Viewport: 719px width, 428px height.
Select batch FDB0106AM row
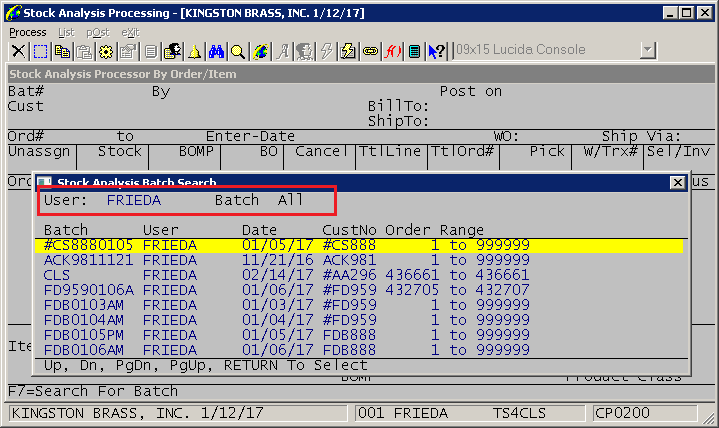(359, 350)
